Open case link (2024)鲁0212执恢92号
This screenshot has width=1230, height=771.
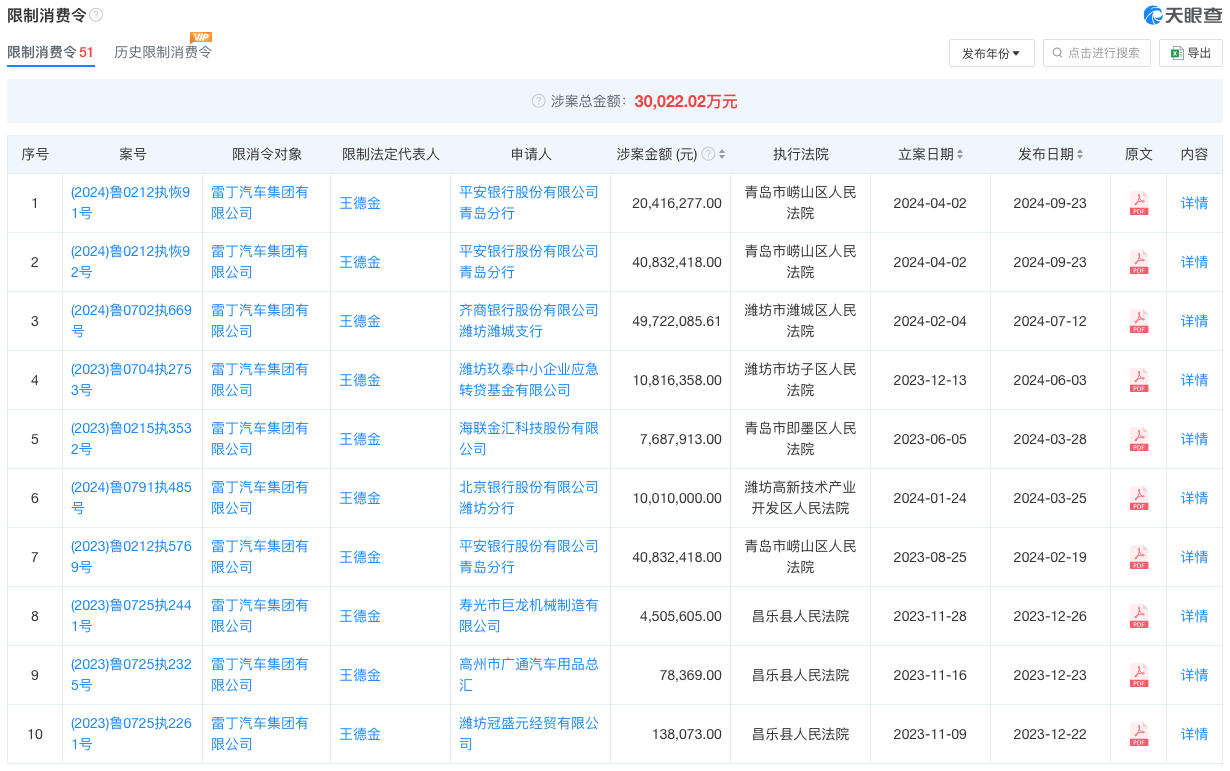130,262
